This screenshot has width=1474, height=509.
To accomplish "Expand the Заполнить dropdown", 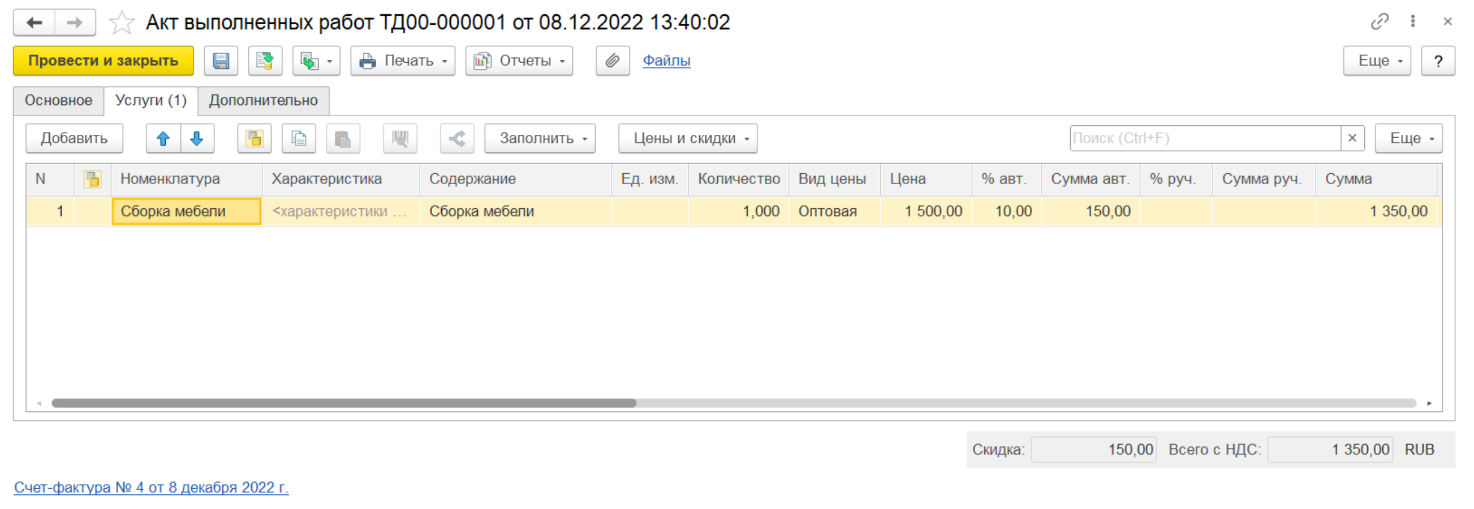I will coord(539,139).
